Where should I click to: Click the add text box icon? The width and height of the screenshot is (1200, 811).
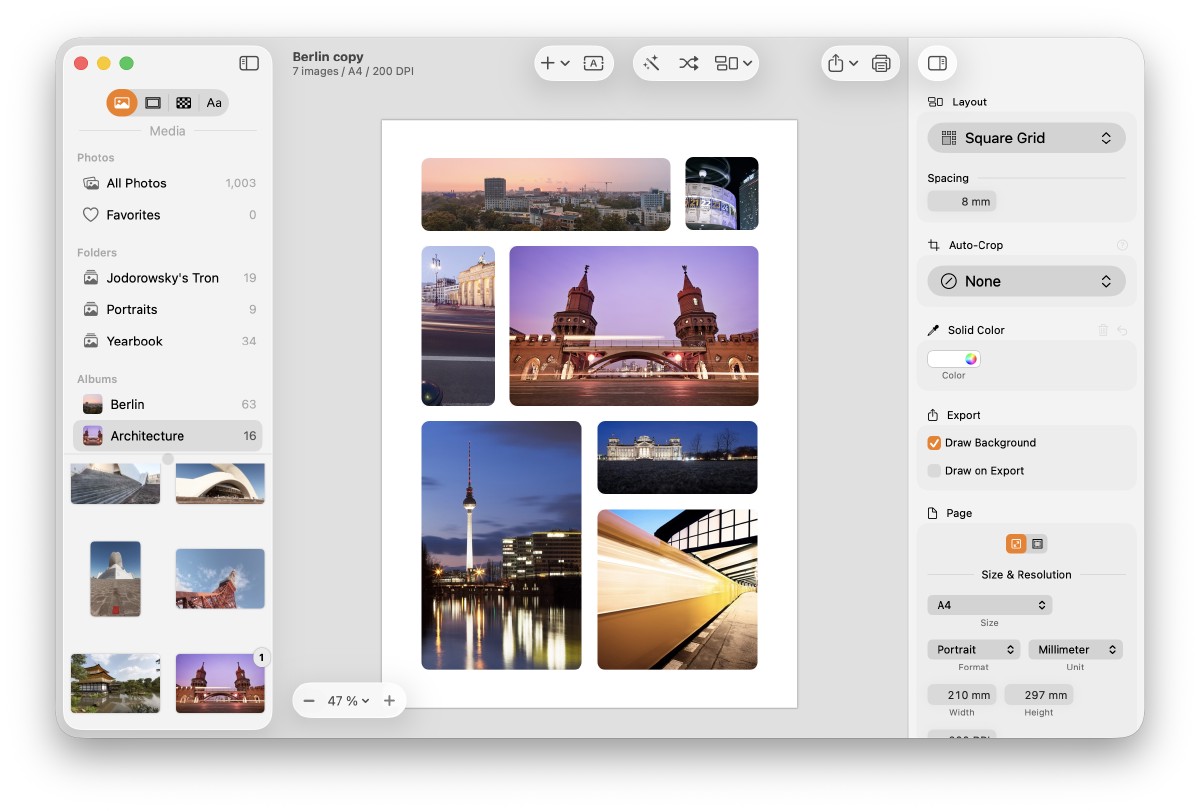click(593, 63)
